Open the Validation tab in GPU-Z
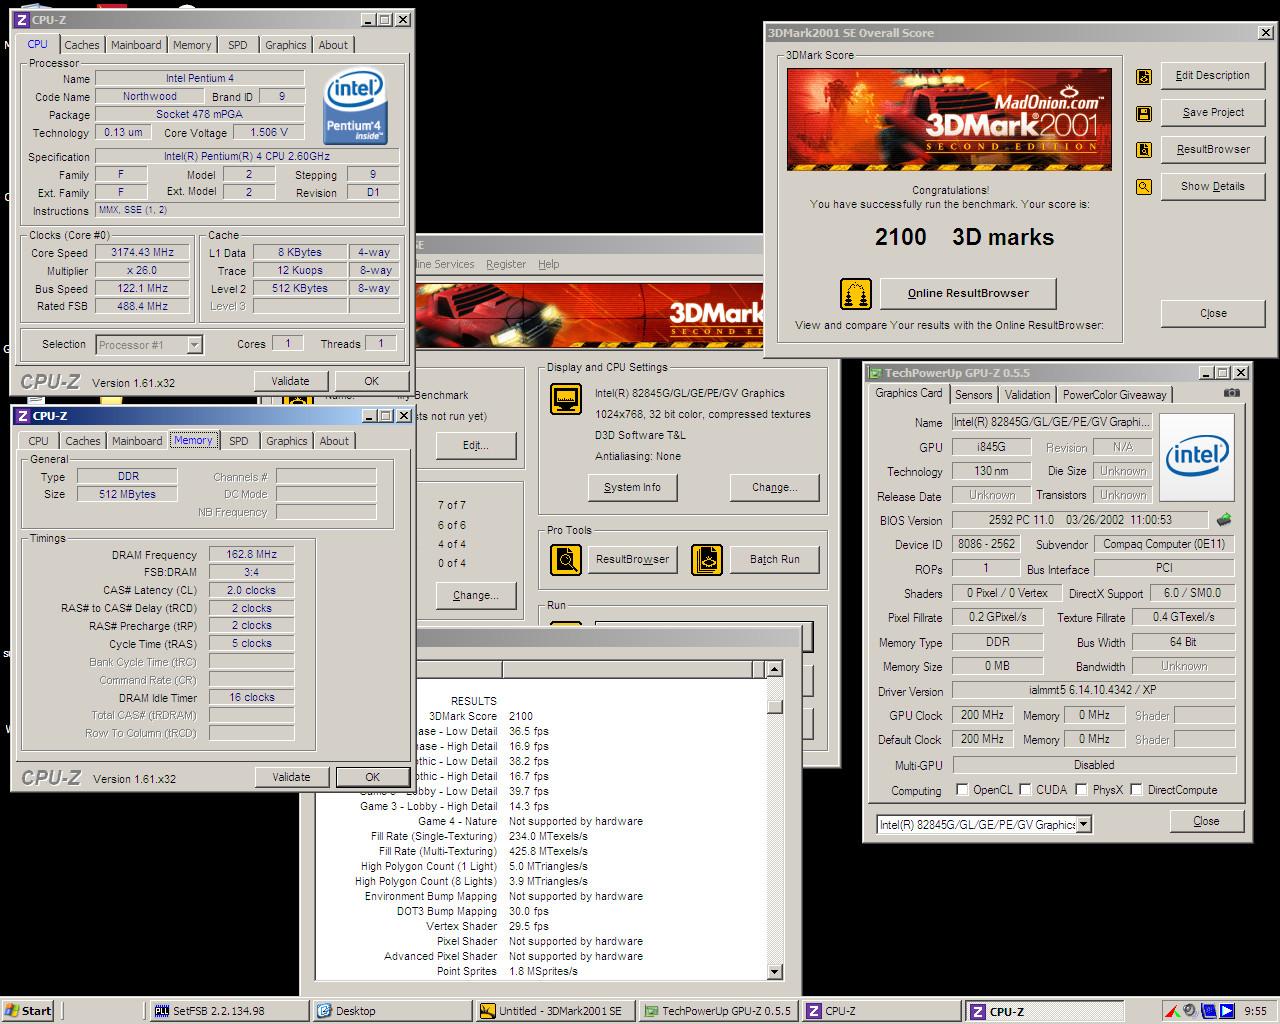This screenshot has height=1024, width=1280. [1027, 395]
